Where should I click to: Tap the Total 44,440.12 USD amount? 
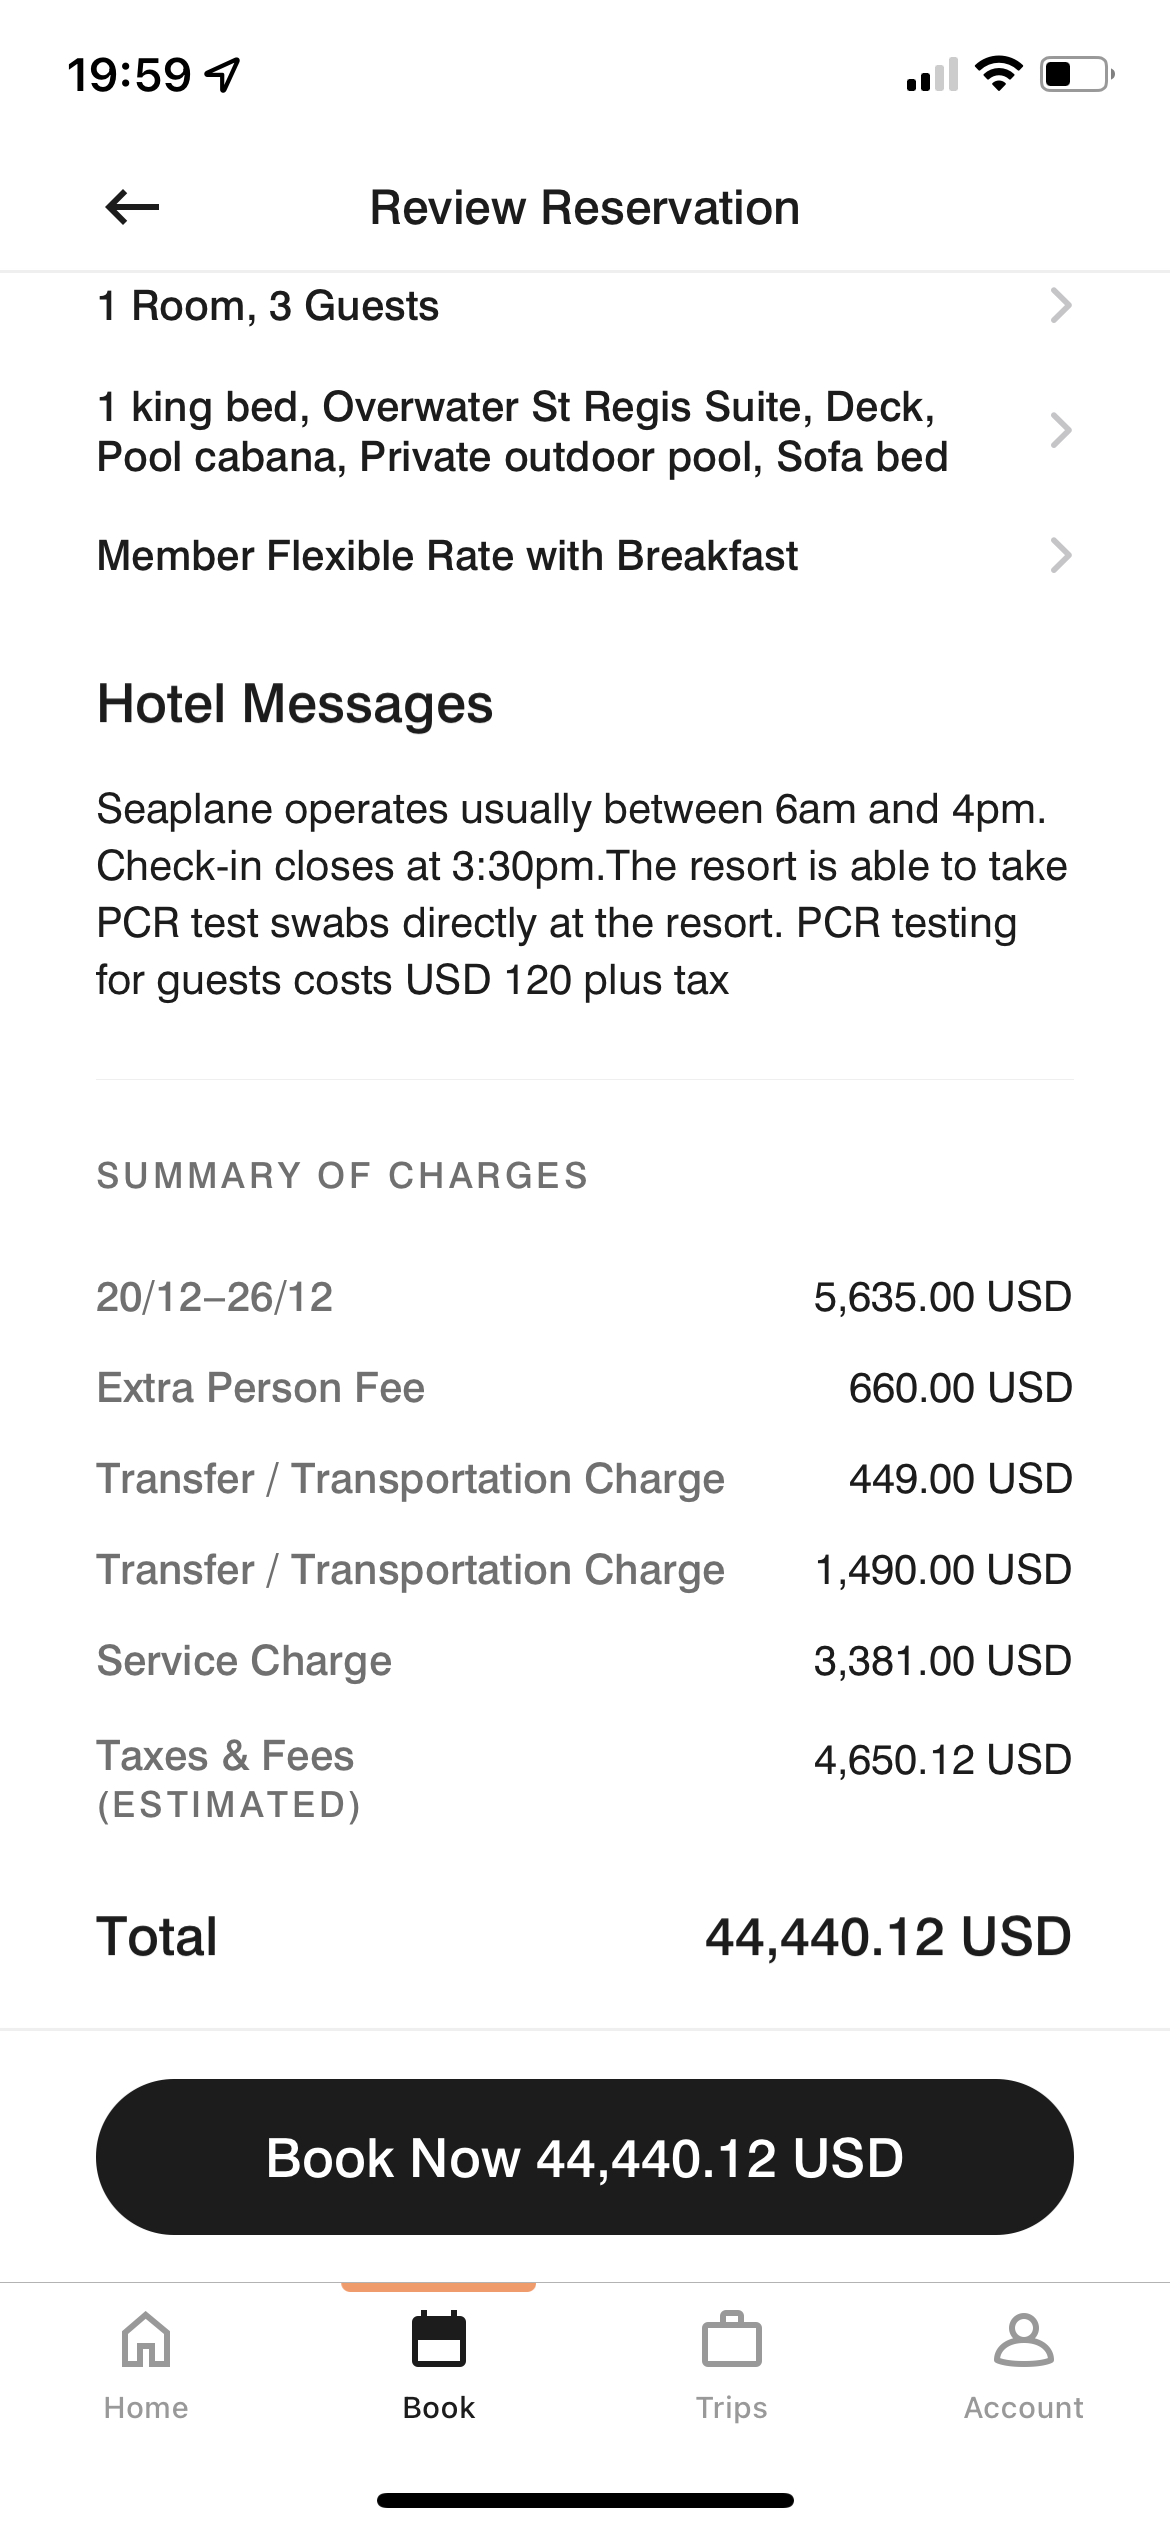coord(888,1937)
